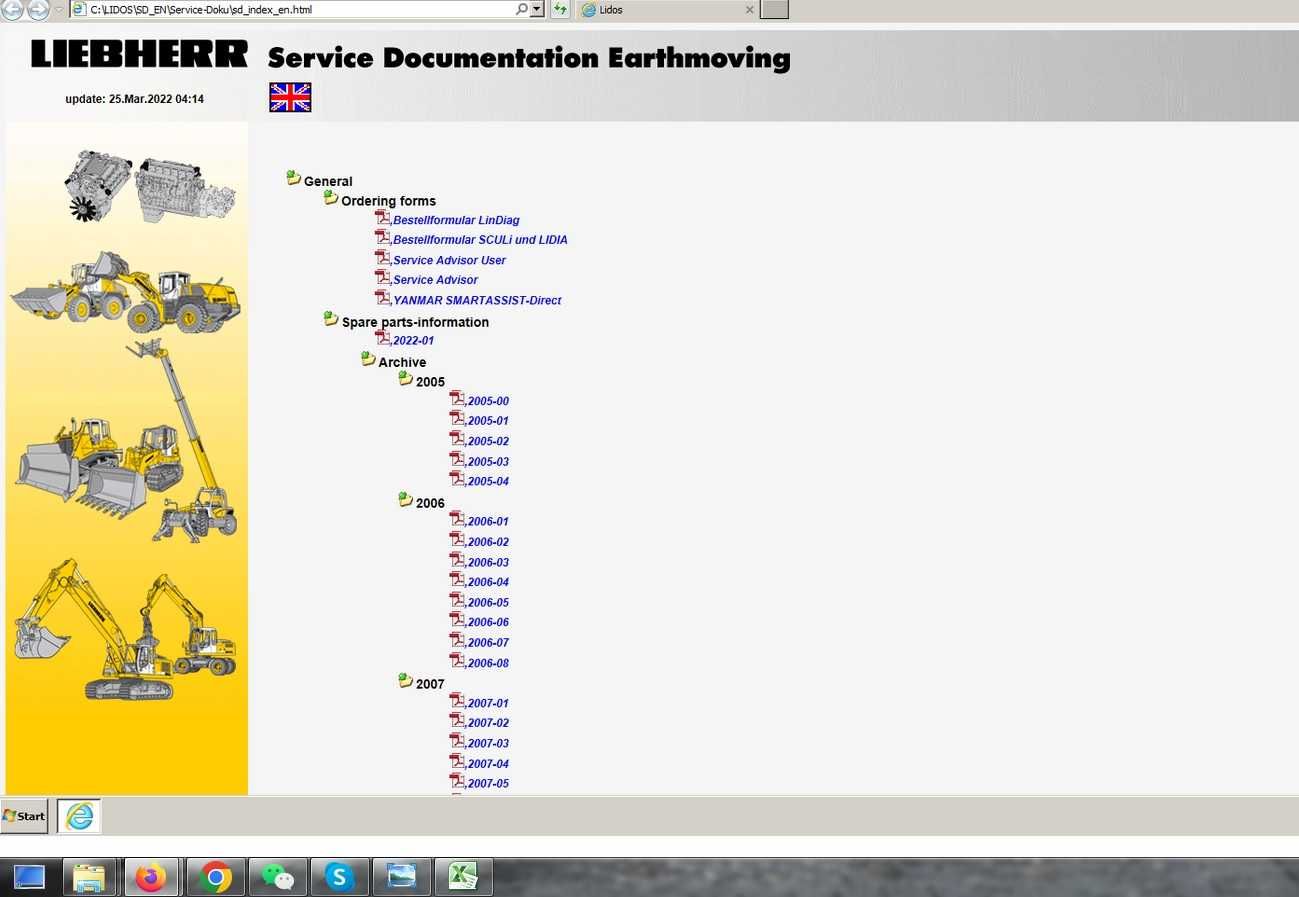Open Bestellformular SCULi und LIDIA link
The image size is (1299, 897).
click(x=480, y=240)
